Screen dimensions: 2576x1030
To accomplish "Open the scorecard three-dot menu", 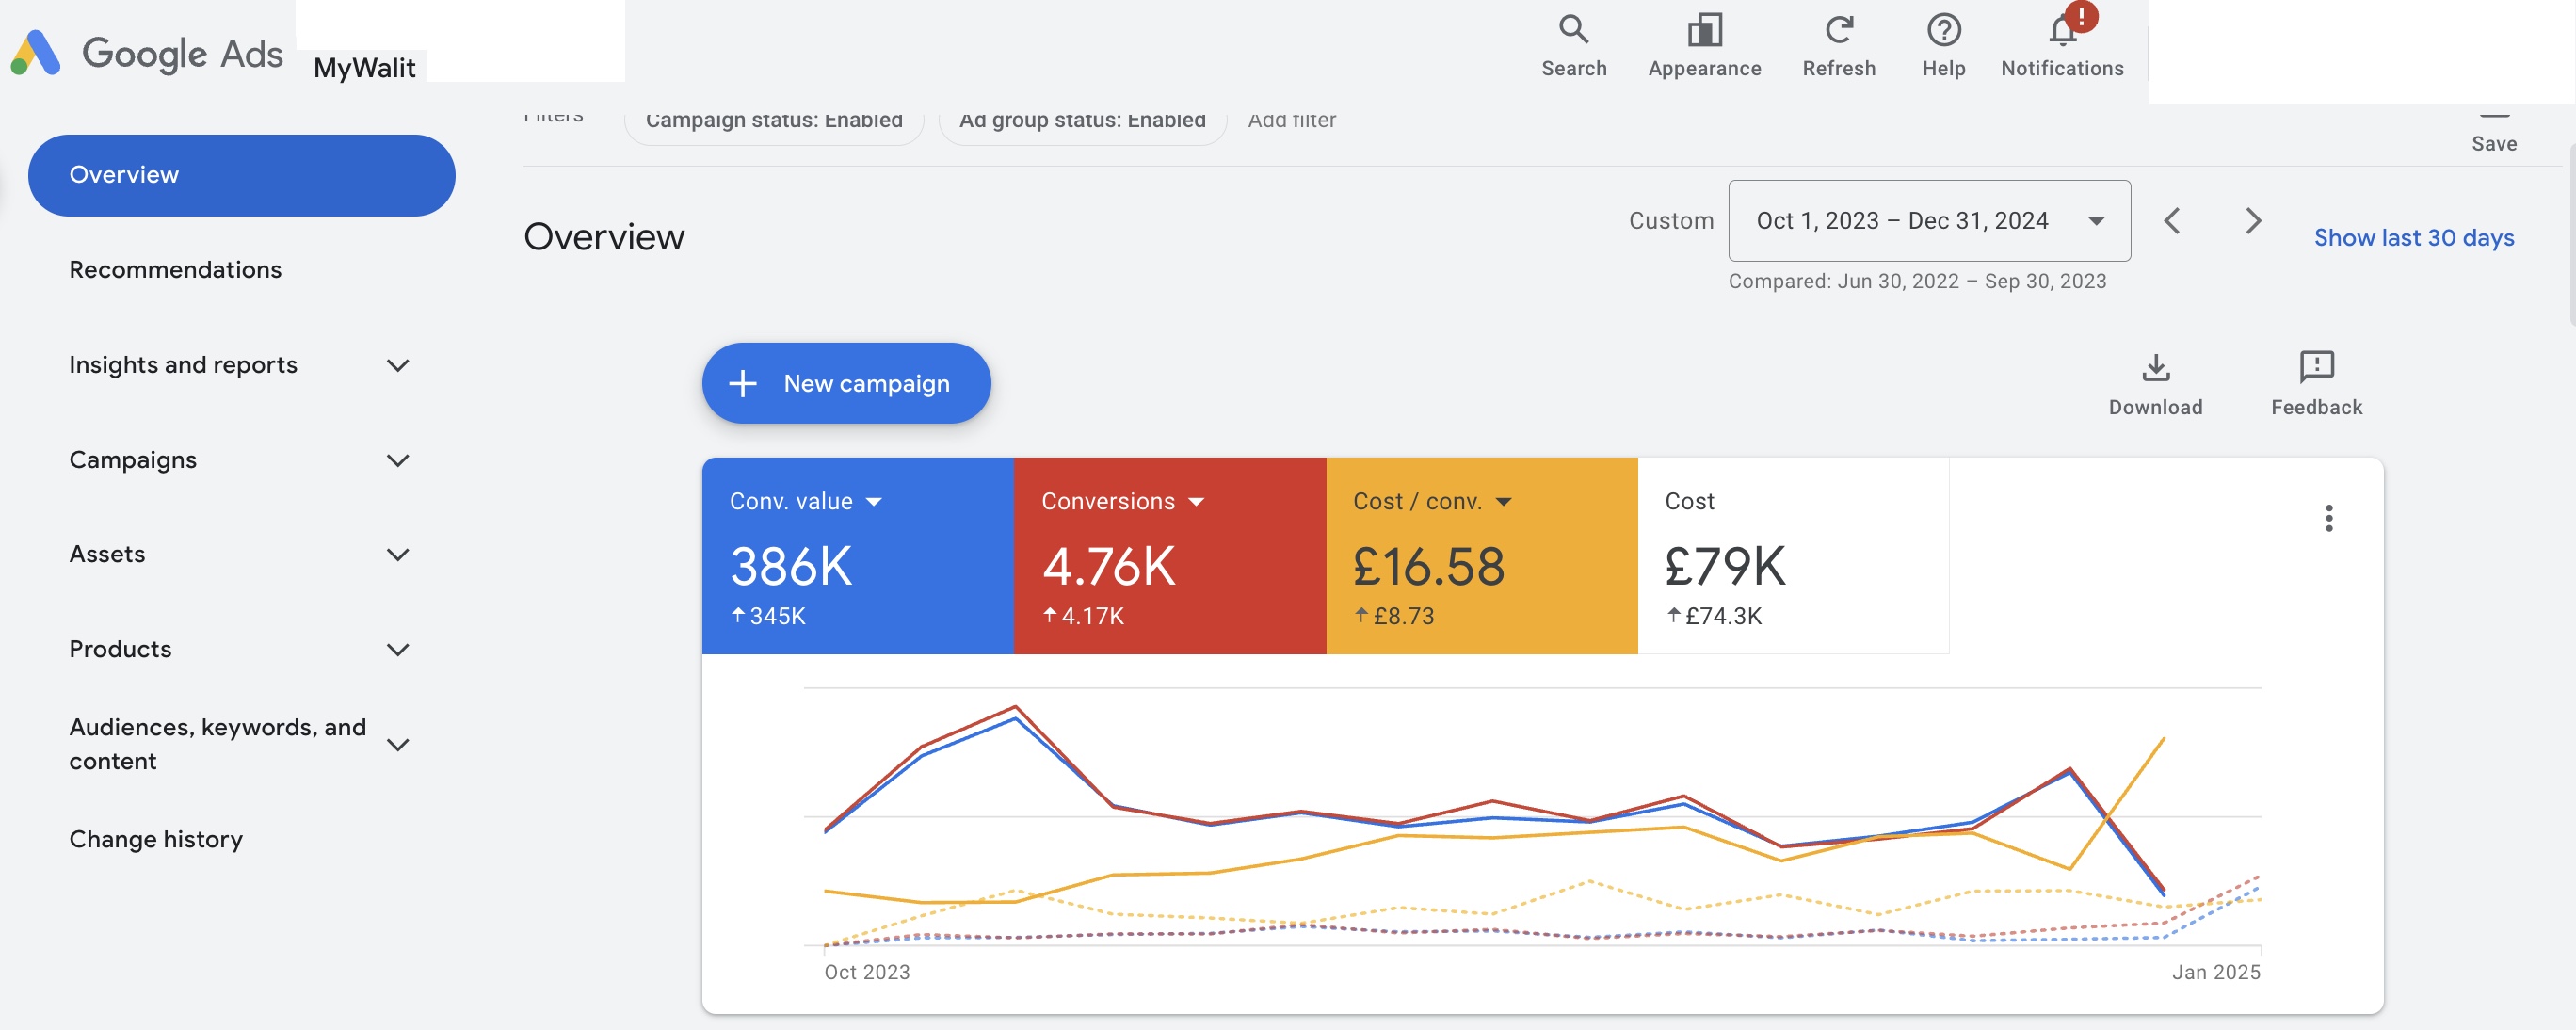I will pyautogui.click(x=2328, y=518).
